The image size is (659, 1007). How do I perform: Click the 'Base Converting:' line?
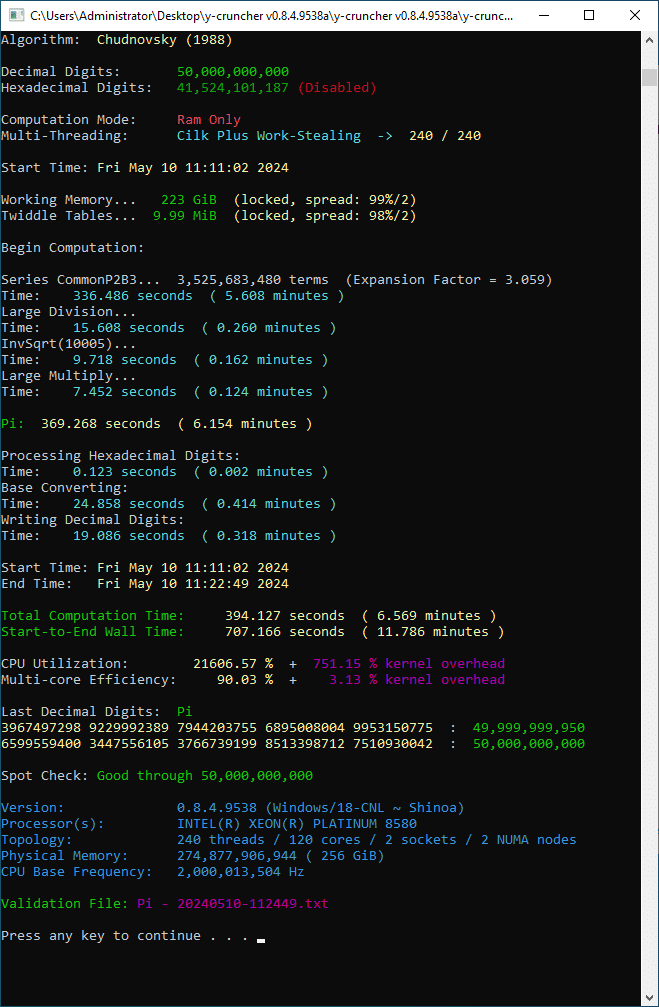pyautogui.click(x=64, y=488)
